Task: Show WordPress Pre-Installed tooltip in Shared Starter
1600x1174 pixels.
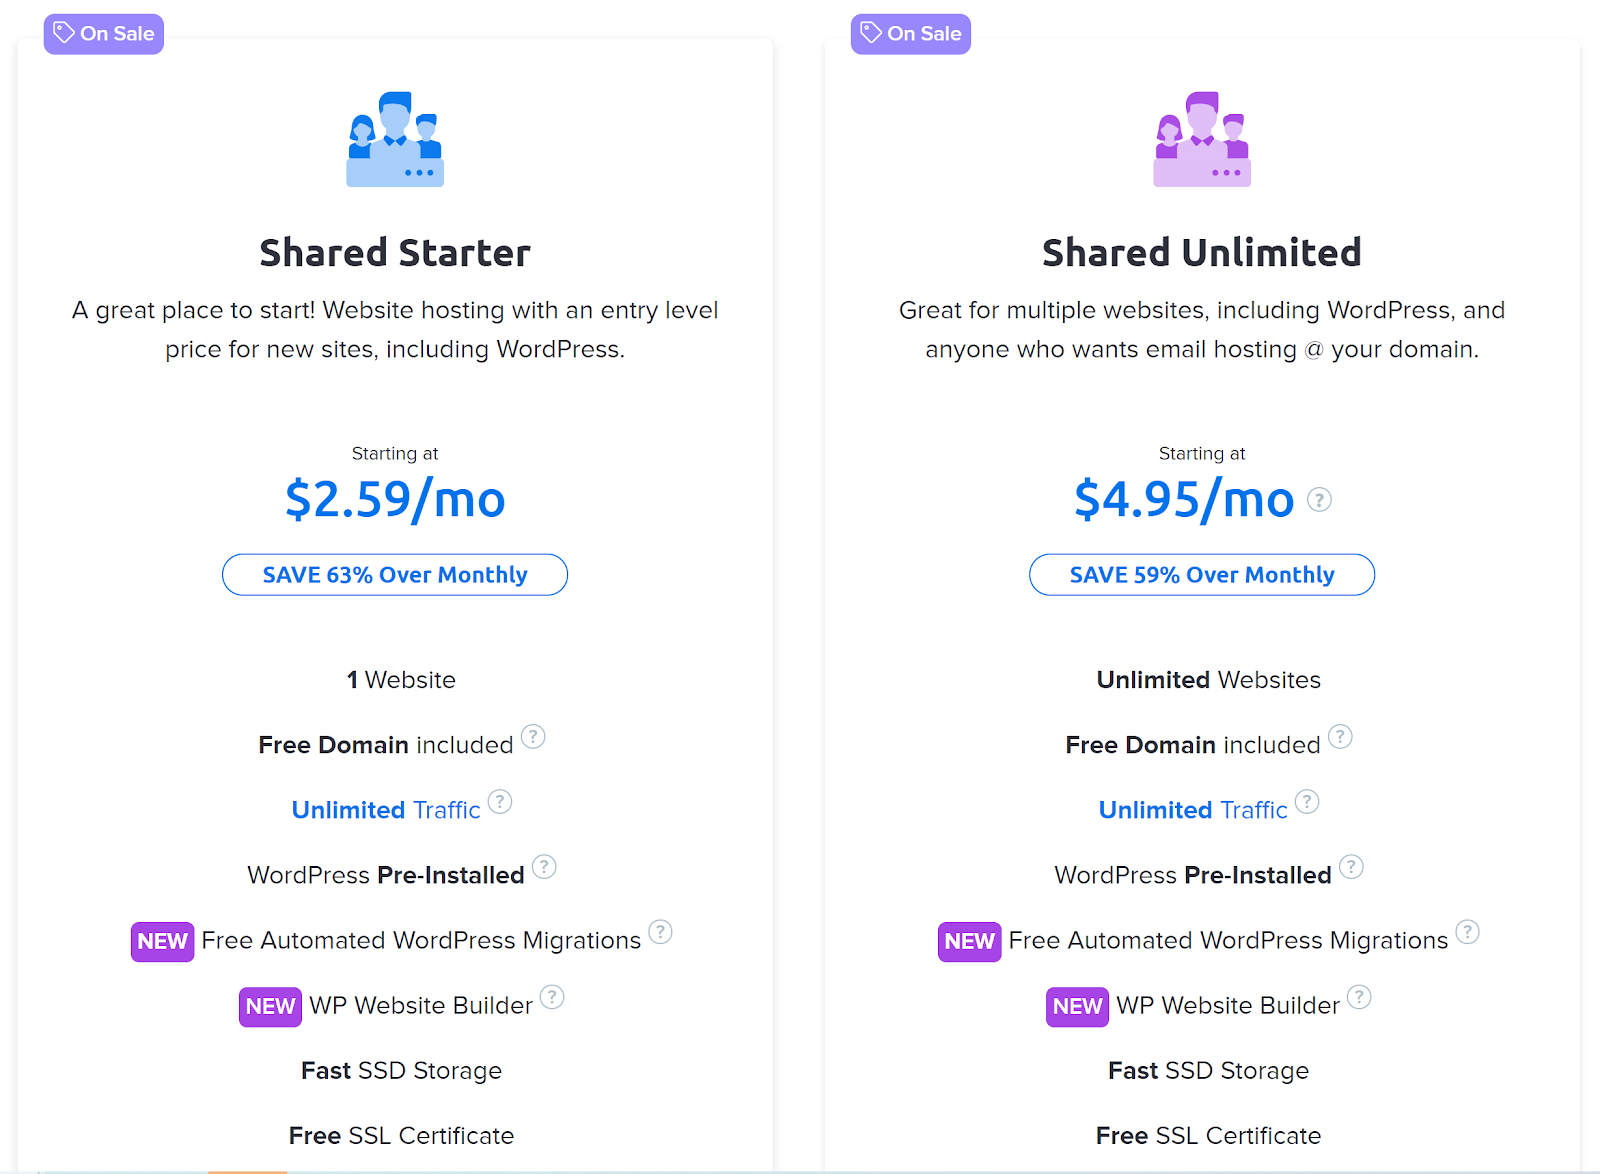Action: coord(544,867)
